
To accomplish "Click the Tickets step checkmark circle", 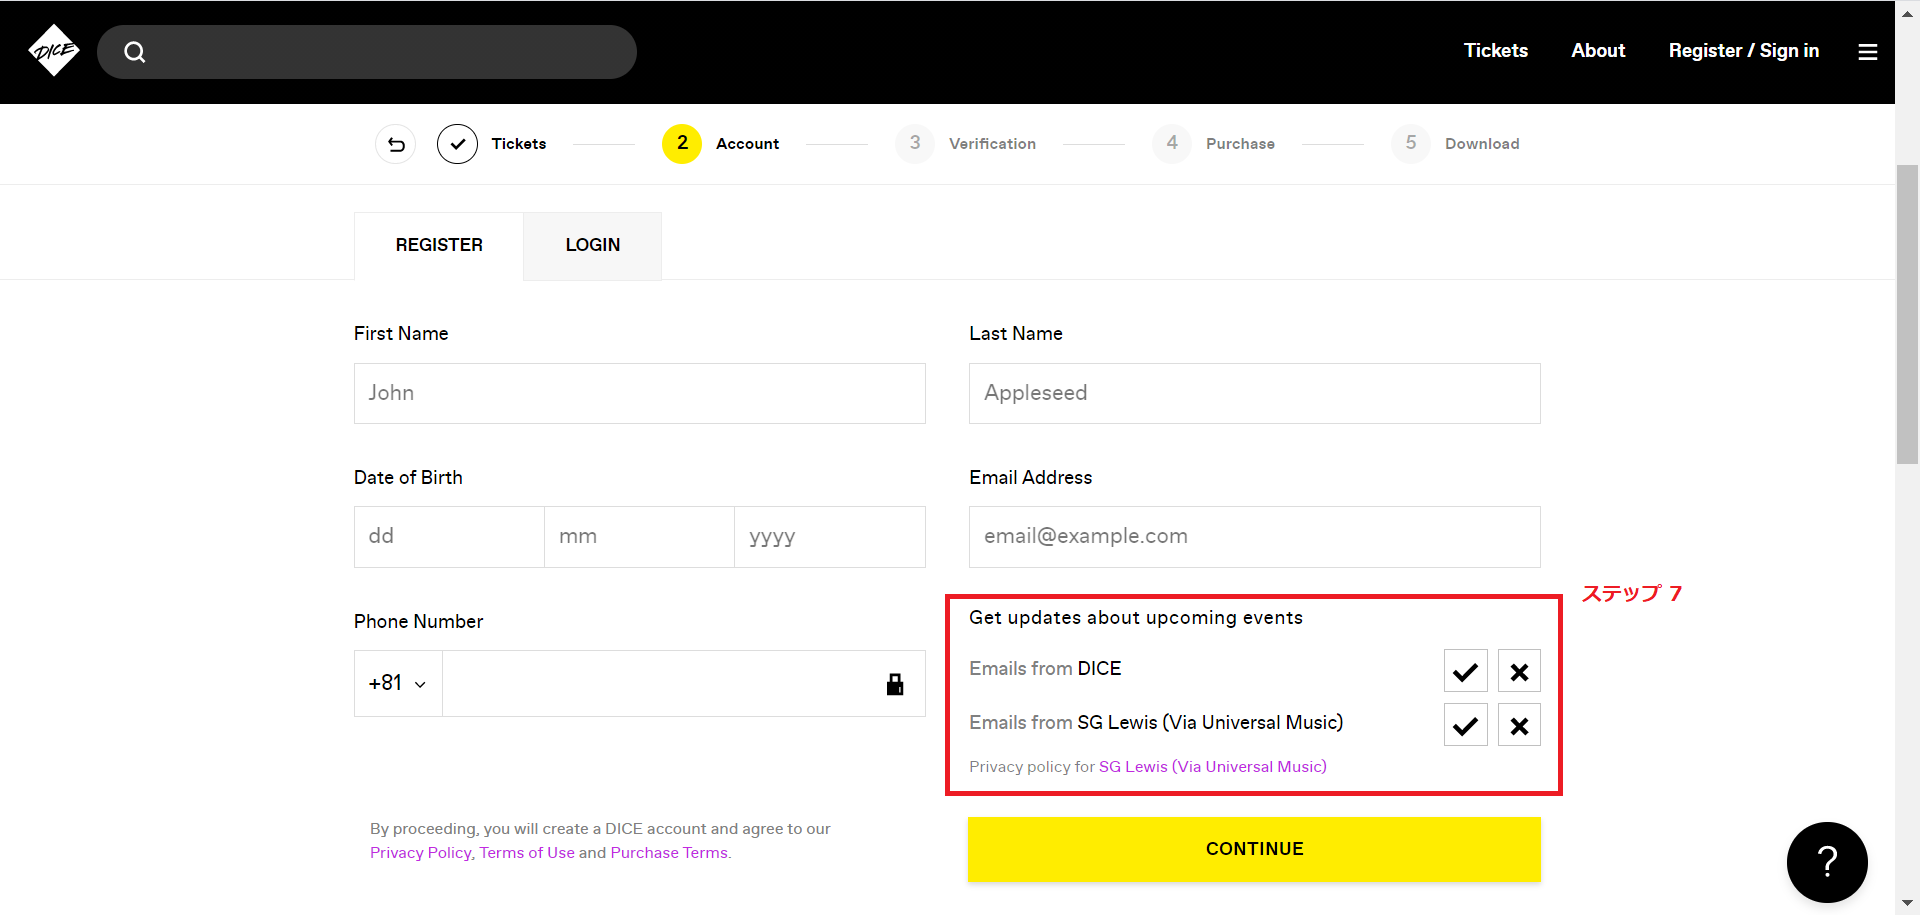I will pyautogui.click(x=457, y=144).
